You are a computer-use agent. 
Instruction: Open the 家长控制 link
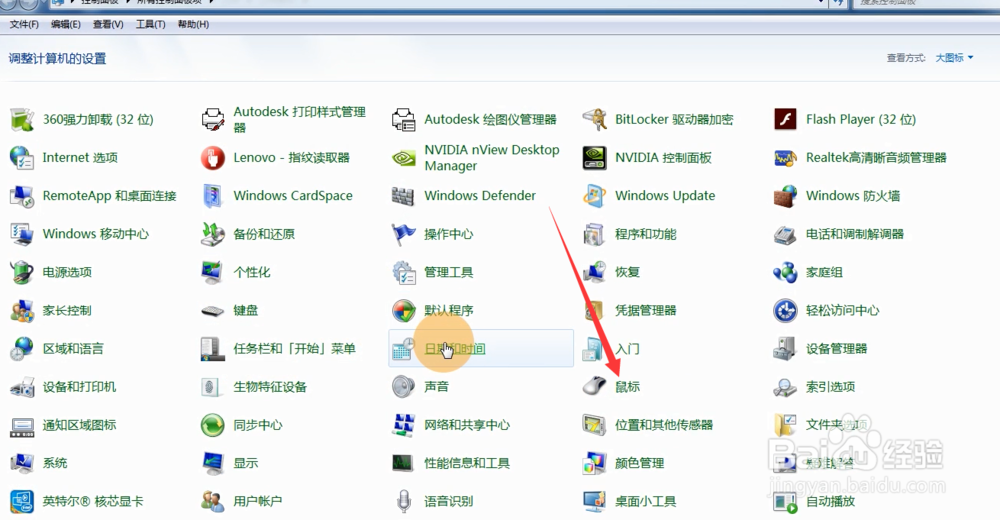pyautogui.click(x=67, y=311)
